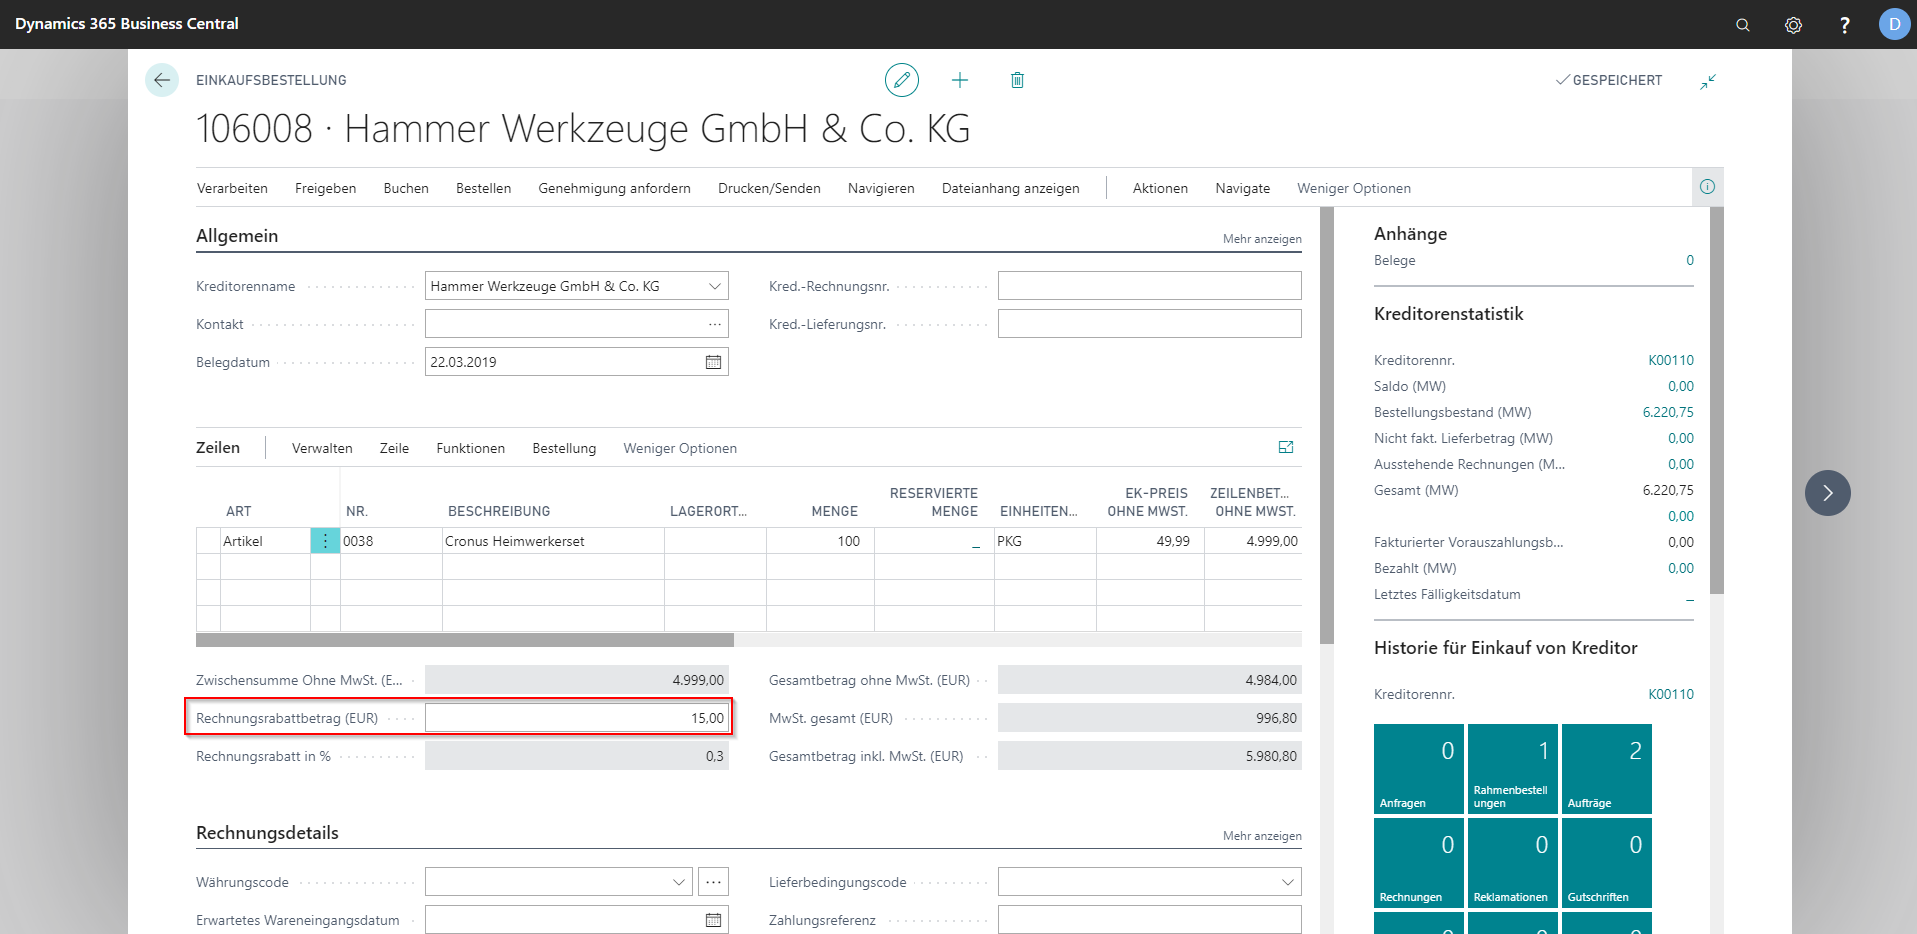
Task: Expand the Kreditorenname dropdown
Action: (715, 286)
